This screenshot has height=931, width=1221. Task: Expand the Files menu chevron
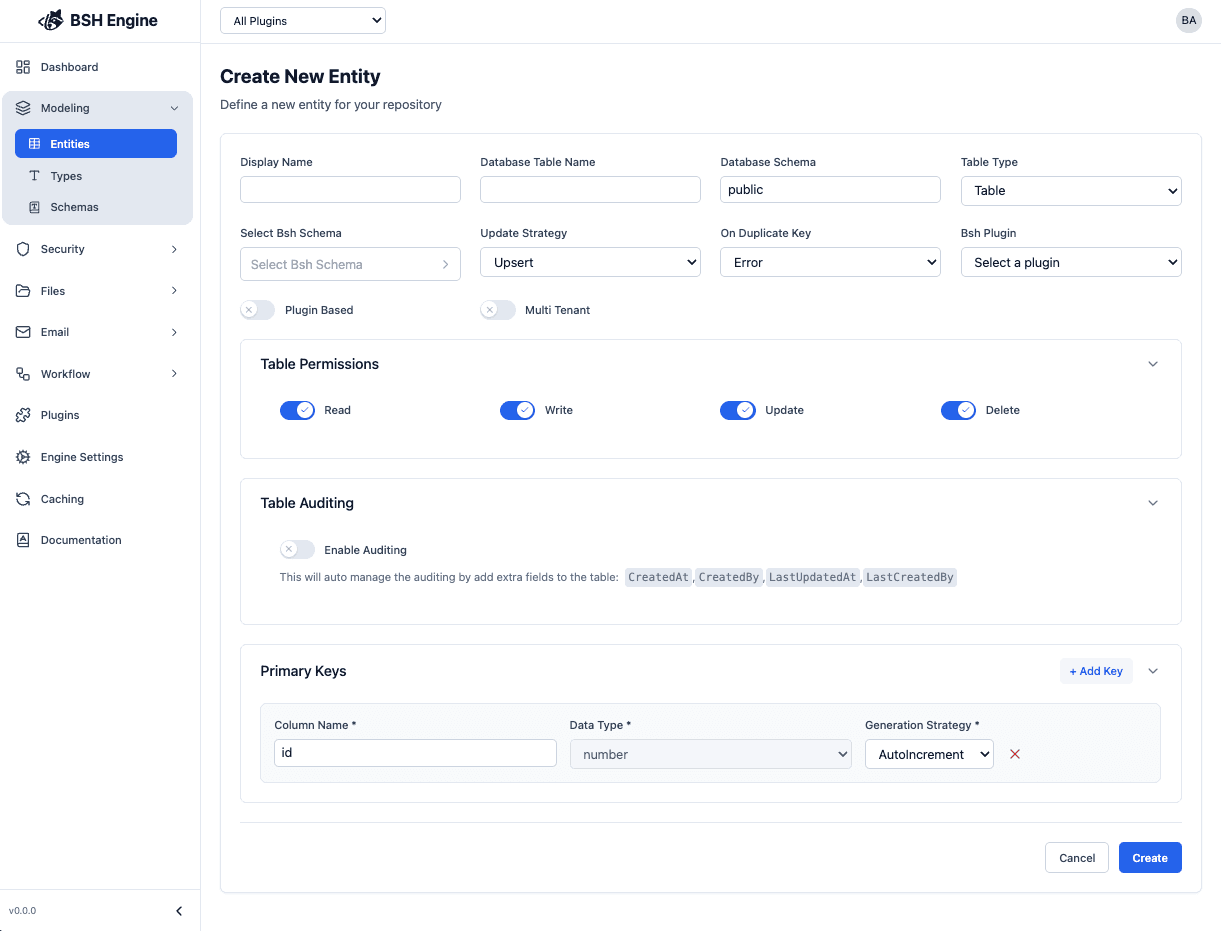tap(174, 291)
